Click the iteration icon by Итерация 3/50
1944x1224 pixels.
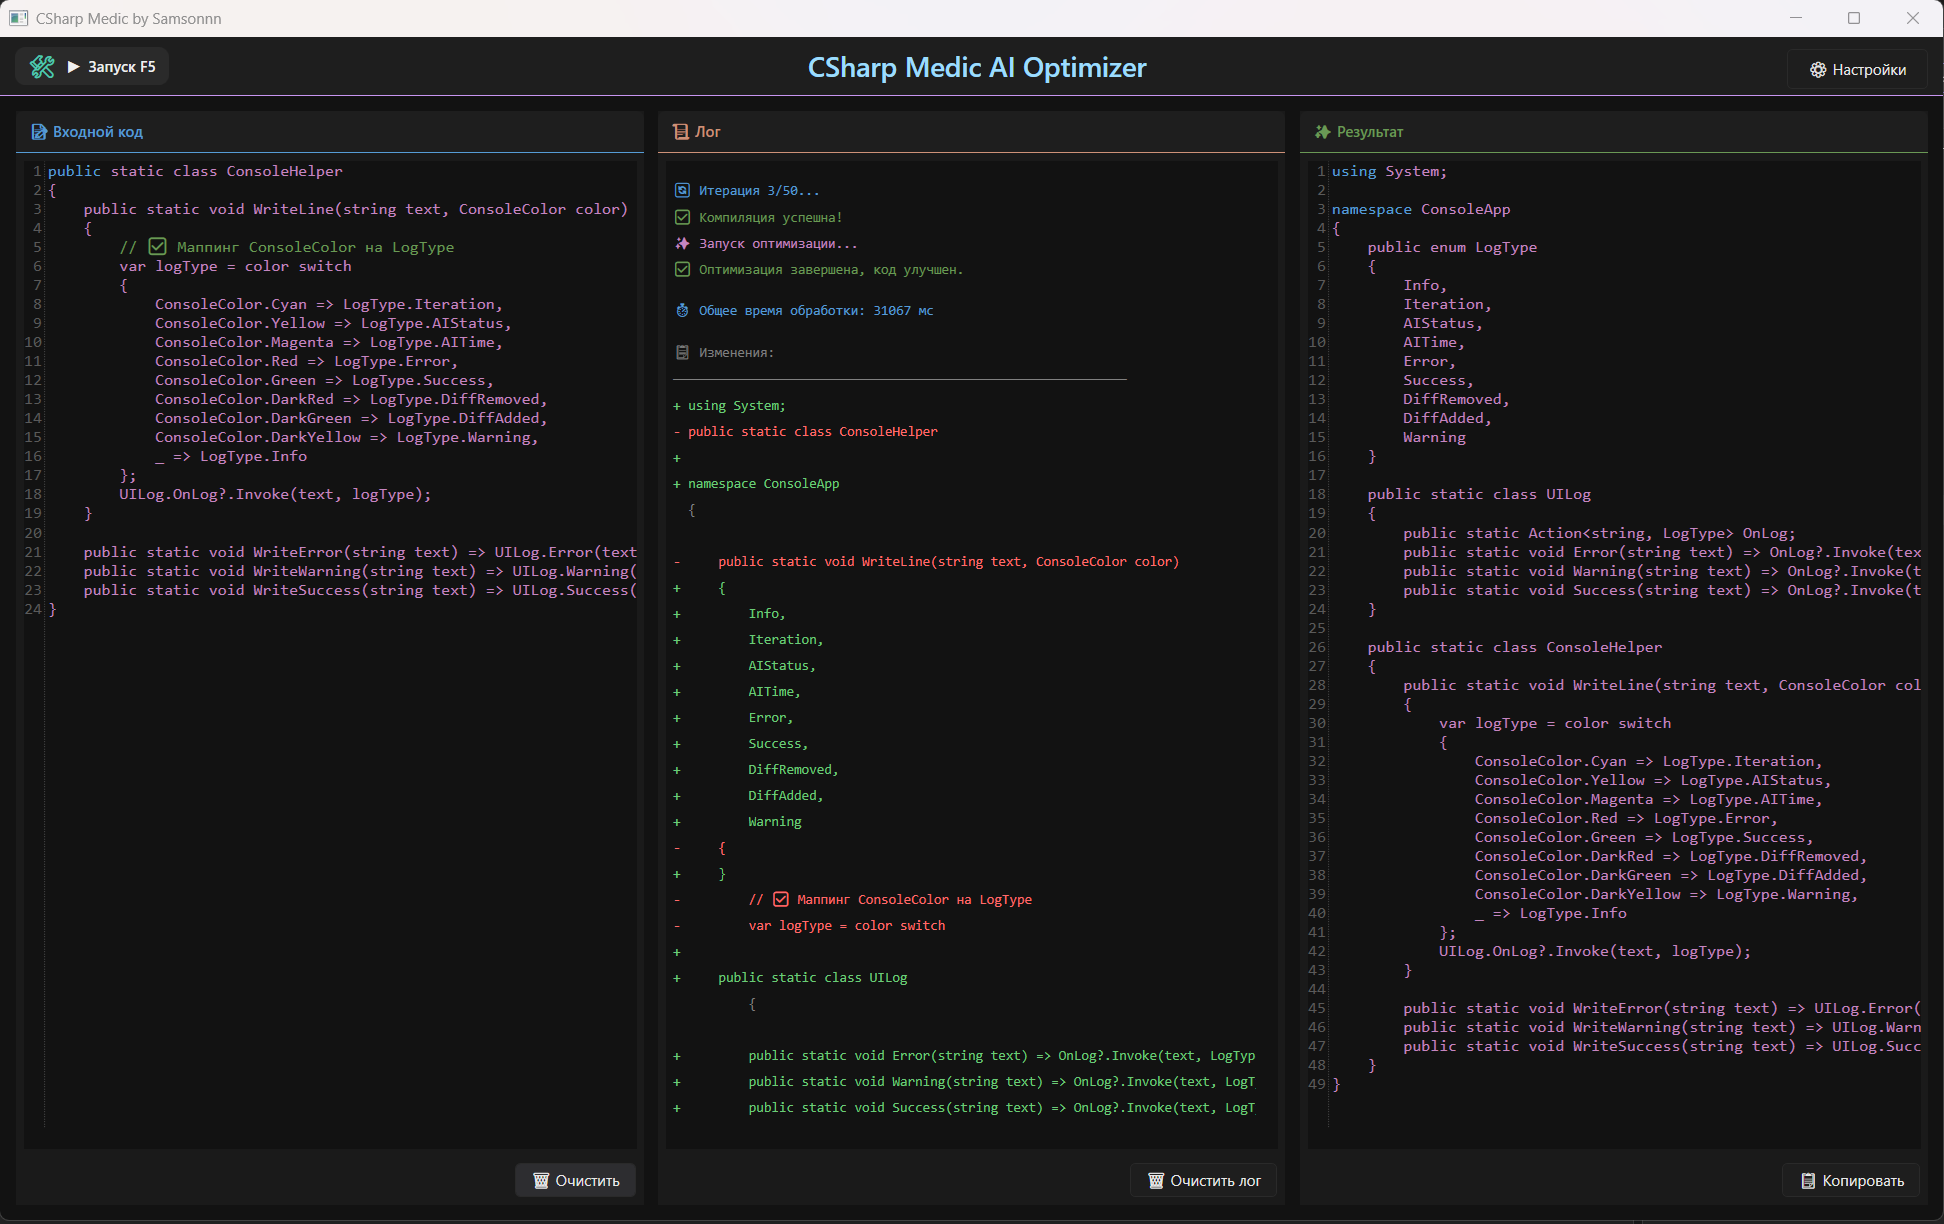tap(682, 190)
